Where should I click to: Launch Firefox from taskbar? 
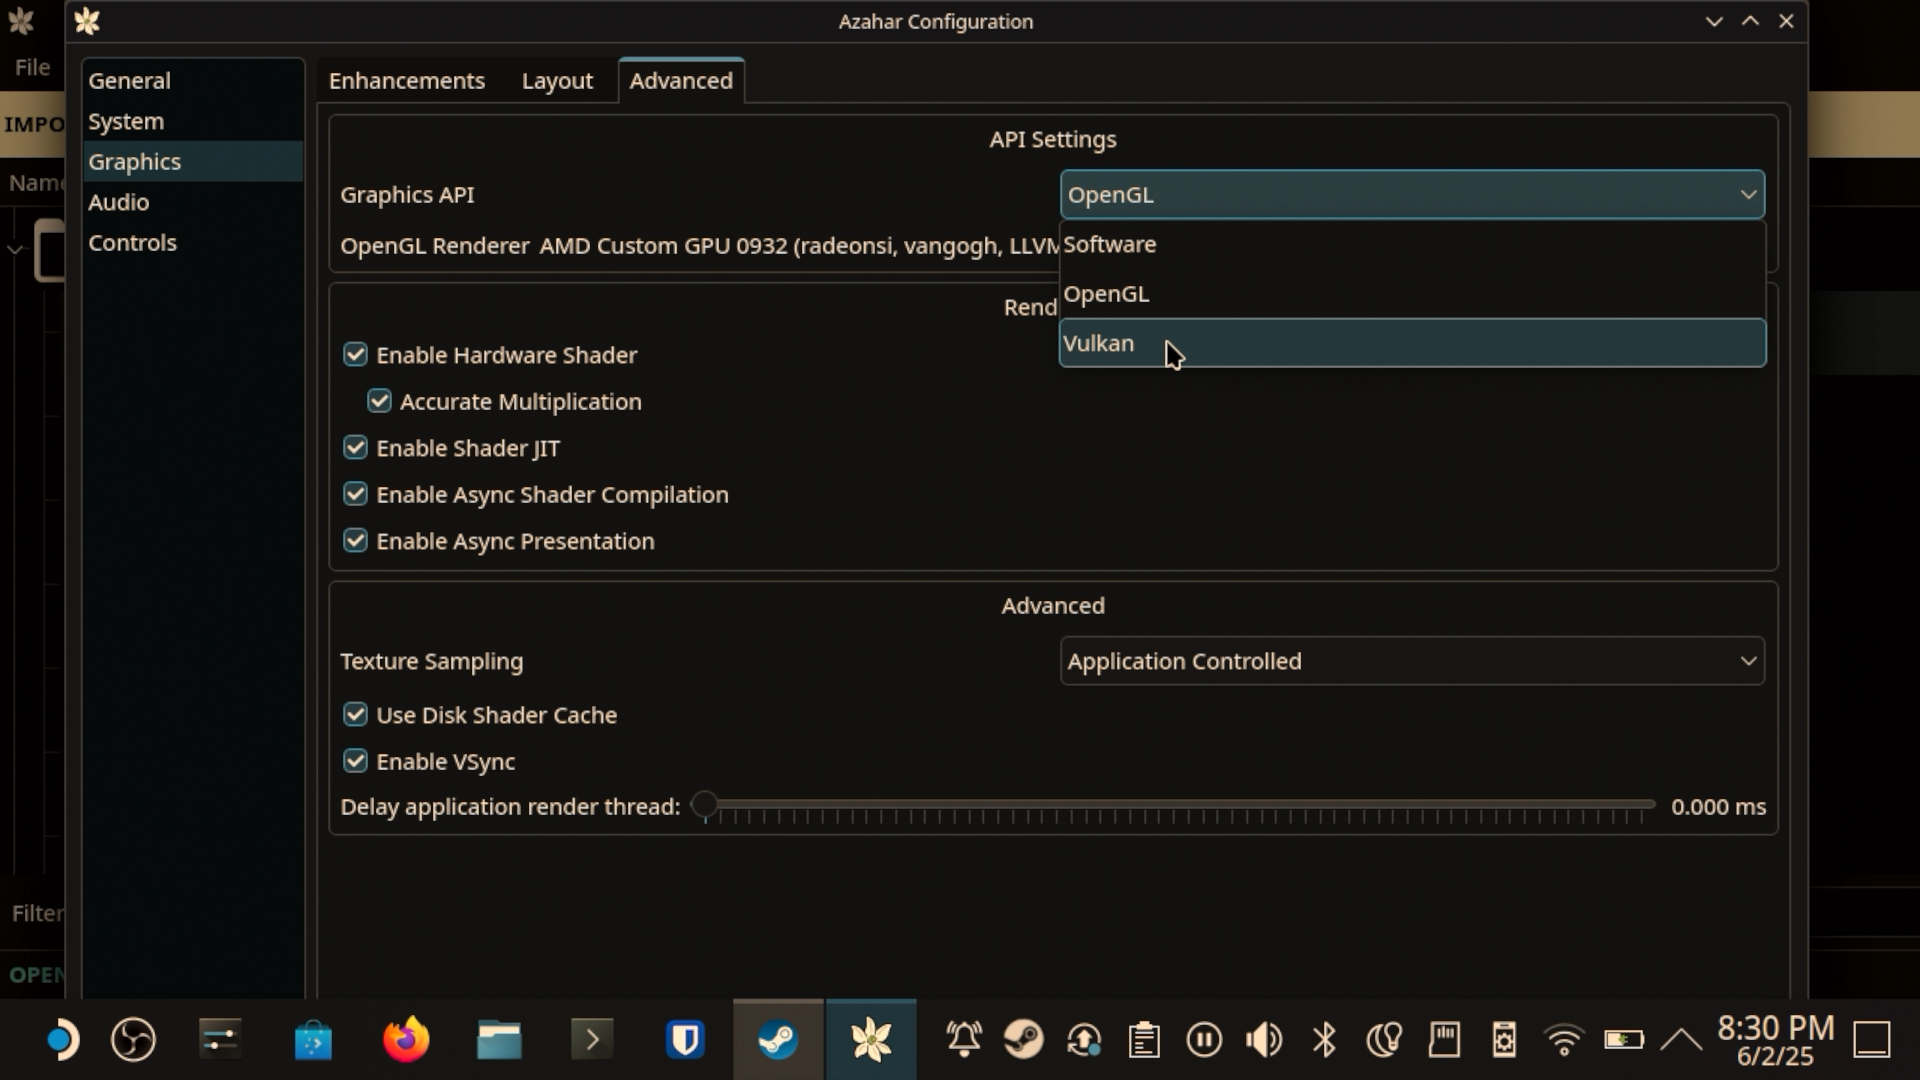(406, 1040)
